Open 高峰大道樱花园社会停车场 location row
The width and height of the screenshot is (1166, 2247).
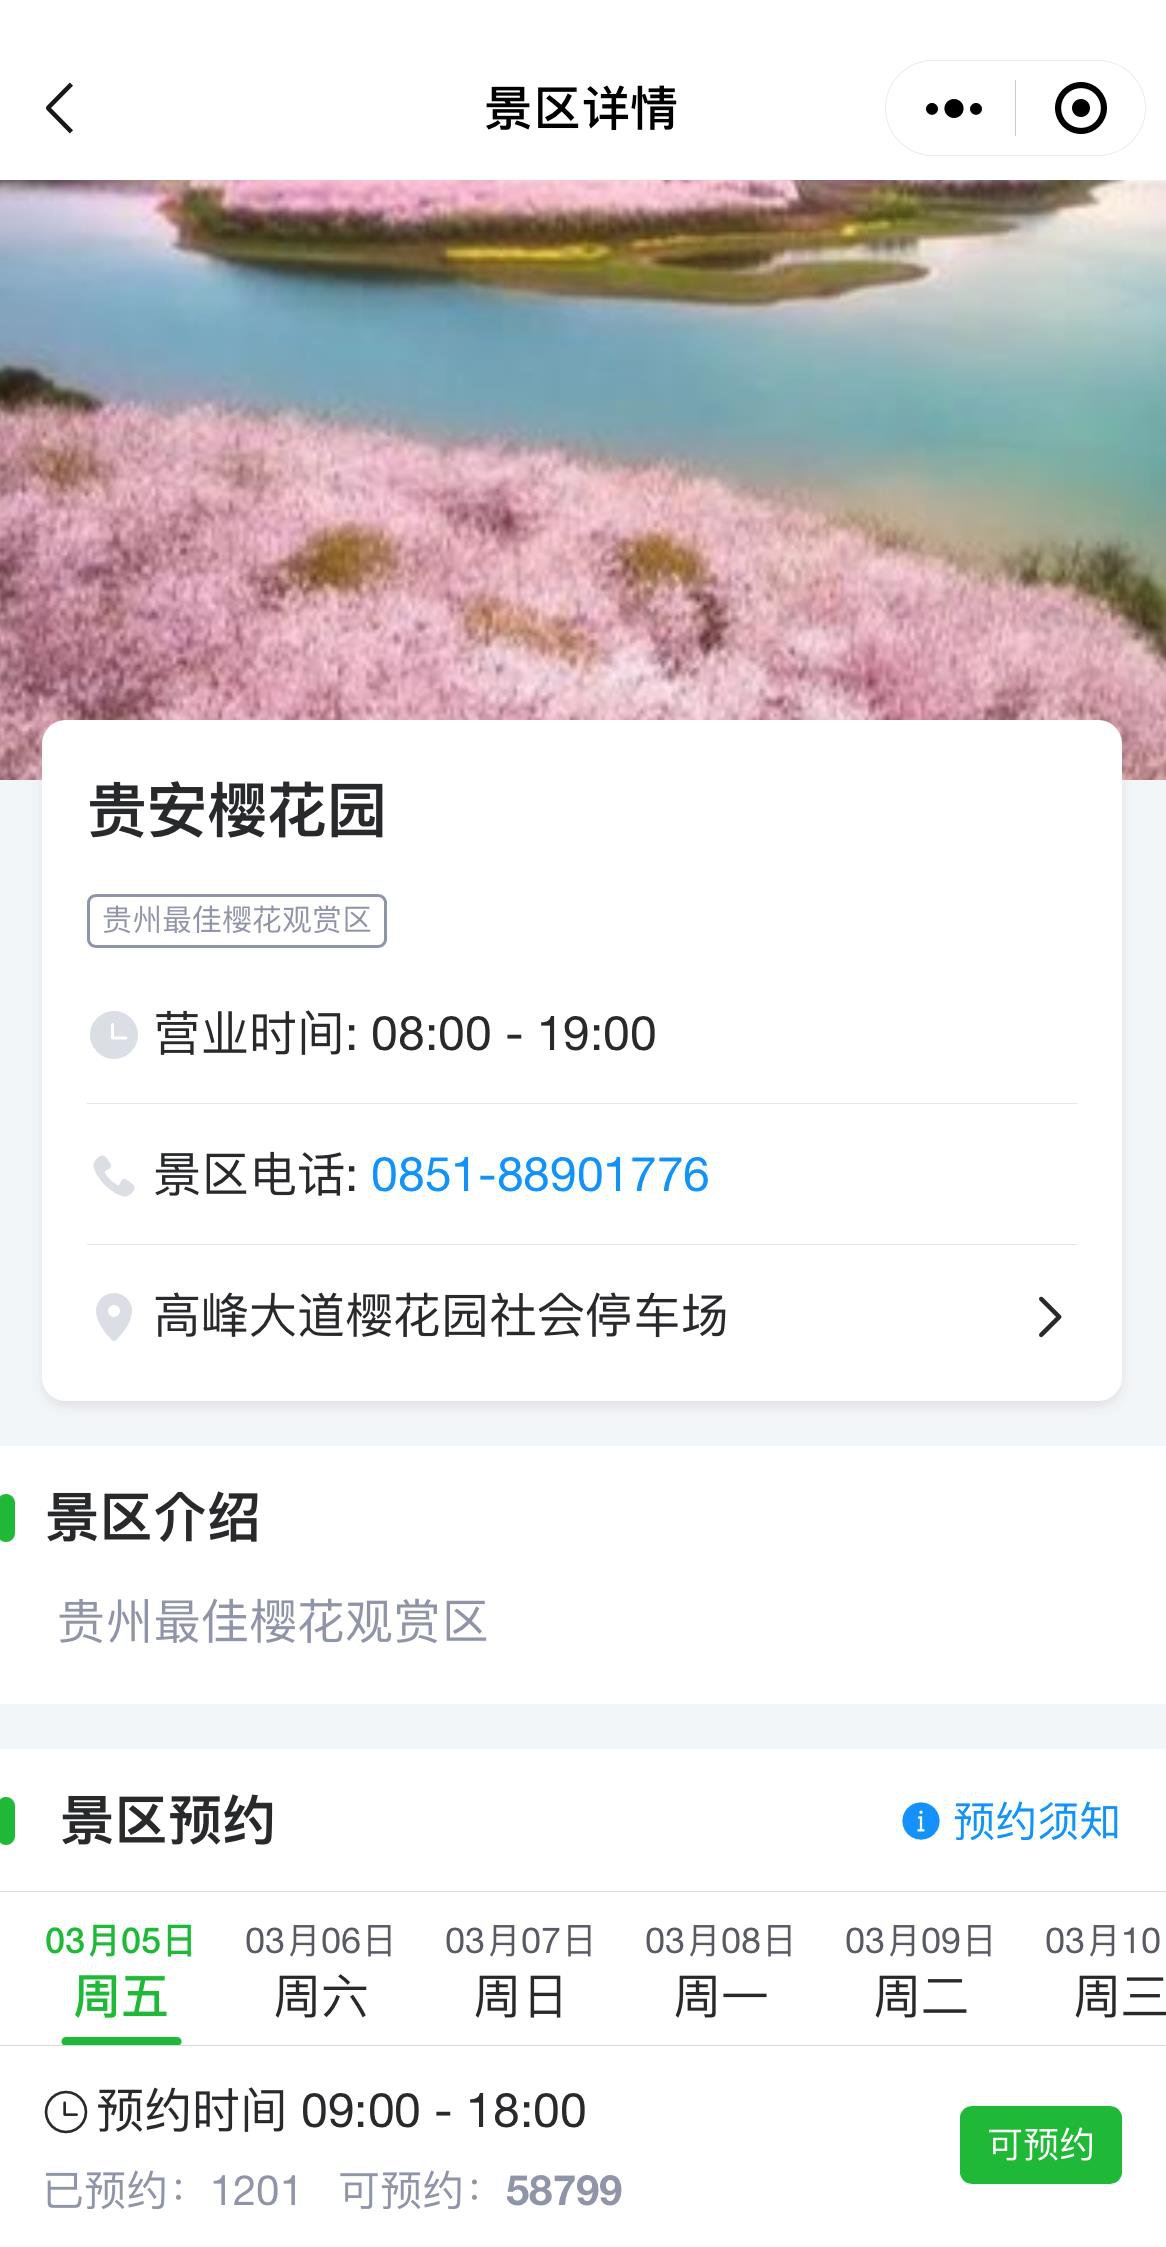(582, 1316)
